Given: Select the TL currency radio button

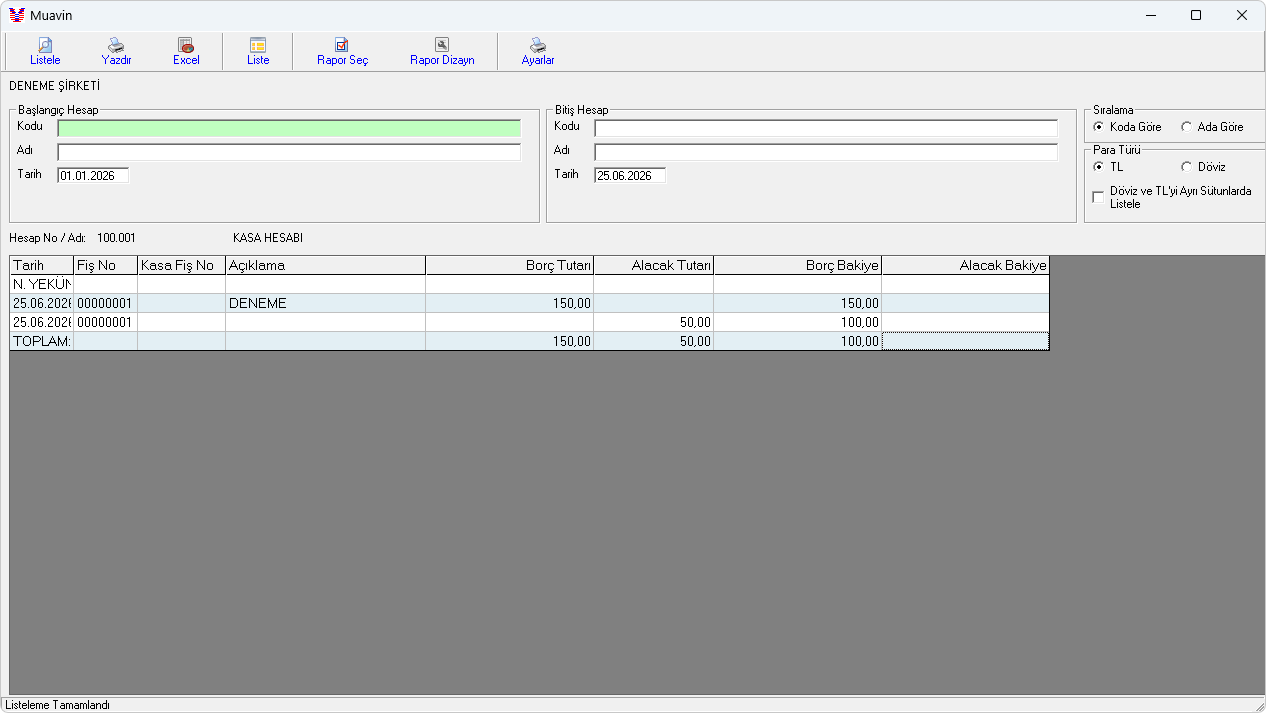Looking at the screenshot, I should click(1098, 167).
